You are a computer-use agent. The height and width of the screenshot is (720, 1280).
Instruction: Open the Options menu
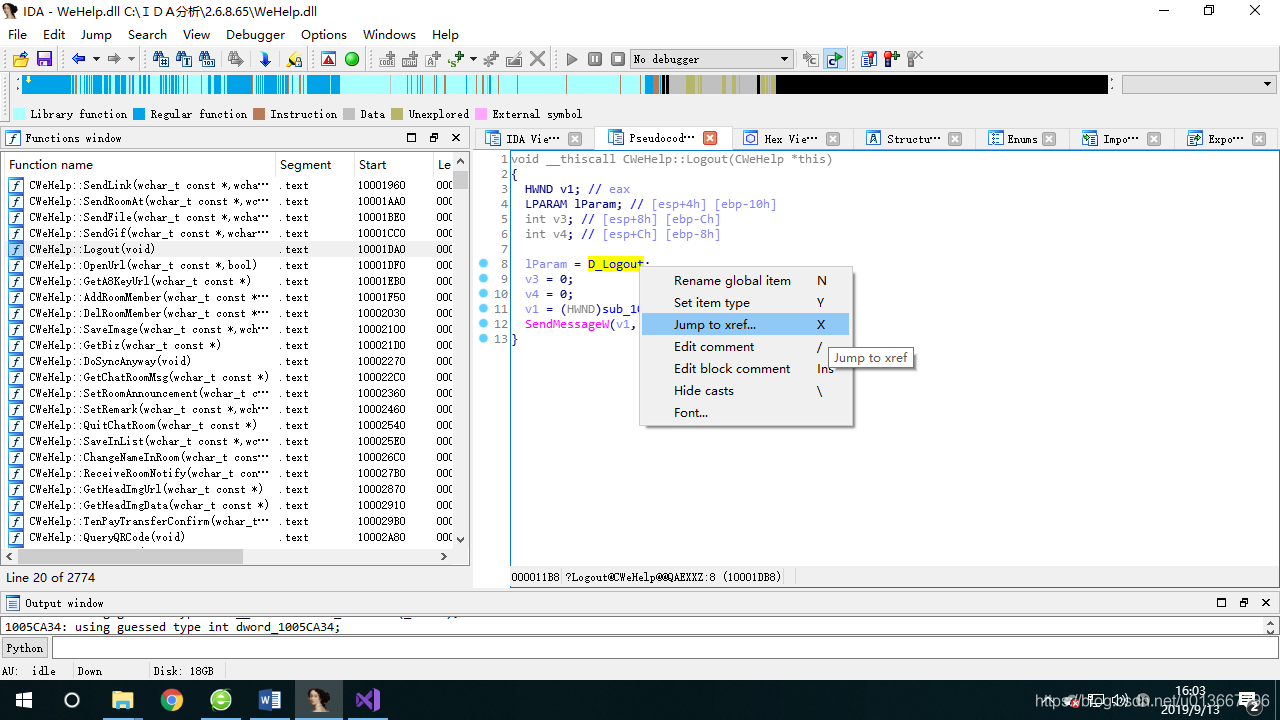pyautogui.click(x=324, y=34)
